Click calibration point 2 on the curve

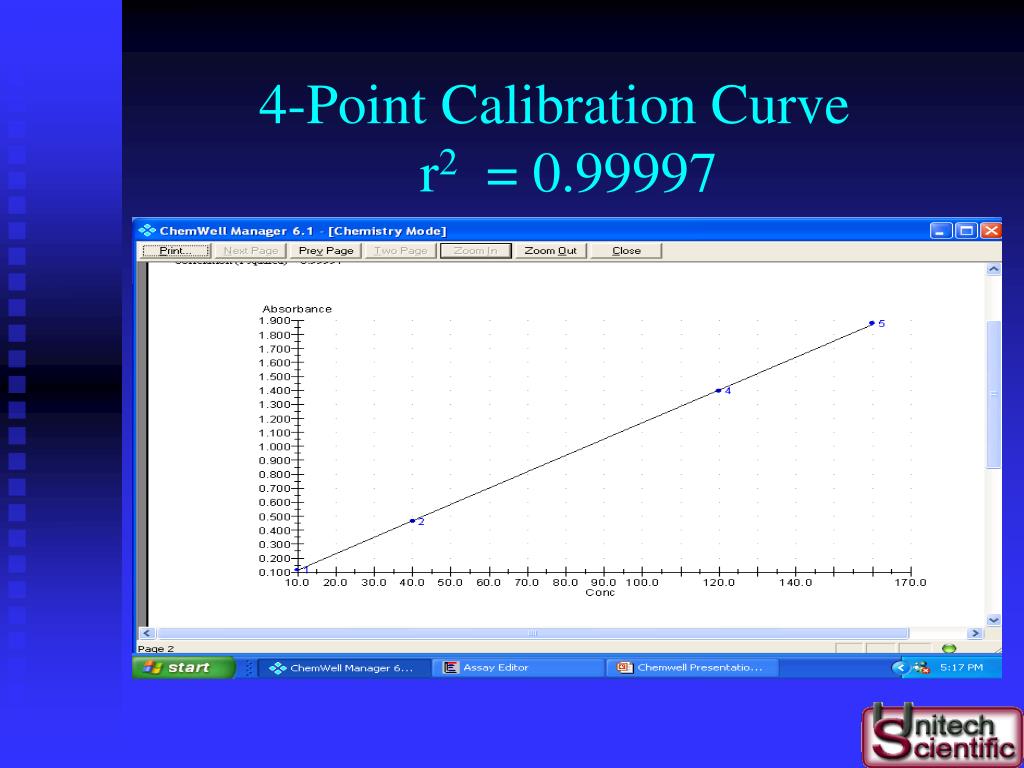coord(412,521)
